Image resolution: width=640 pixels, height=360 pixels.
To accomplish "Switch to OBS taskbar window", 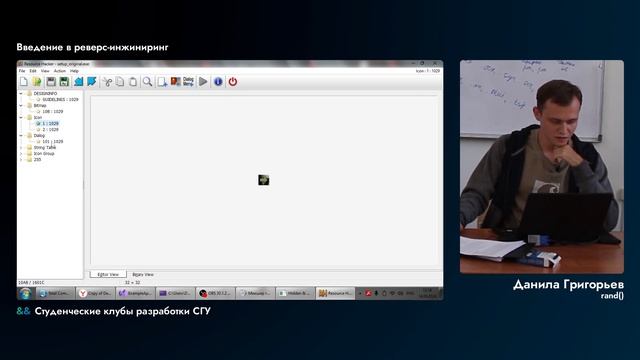I will coord(215,293).
